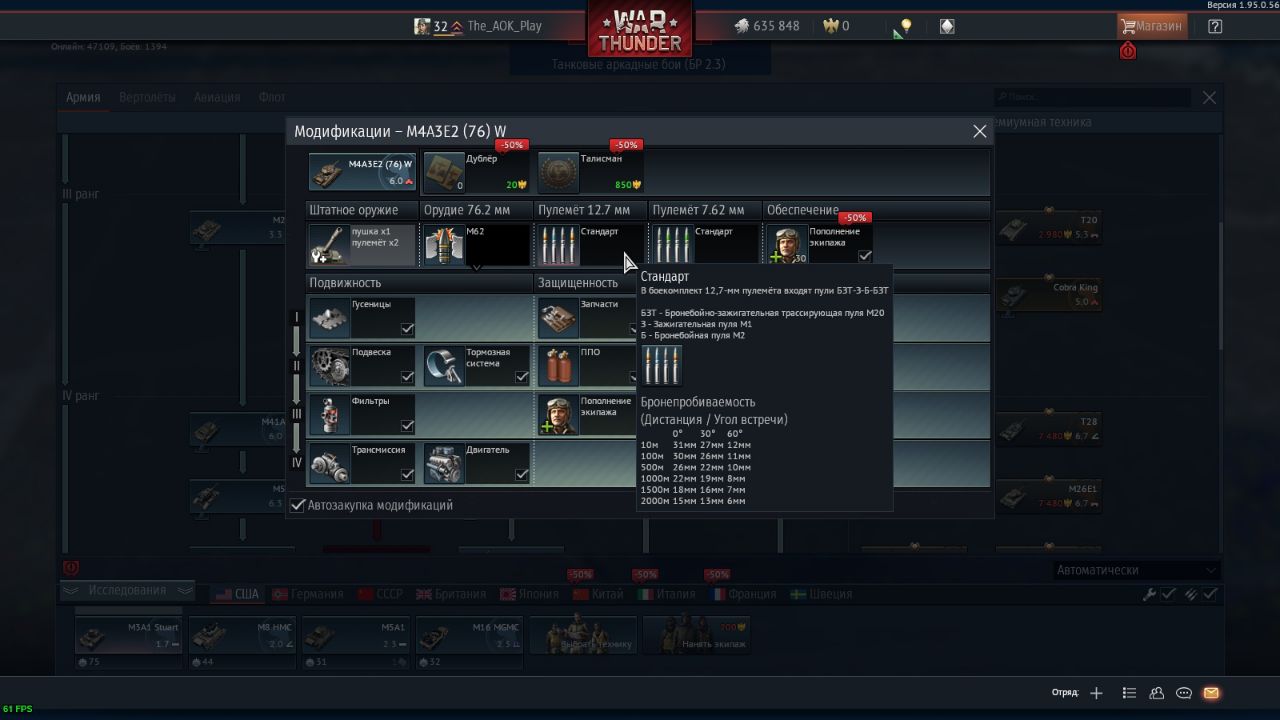1280x720 pixels.
Task: Select the Британия country tab
Action: pyautogui.click(x=450, y=594)
